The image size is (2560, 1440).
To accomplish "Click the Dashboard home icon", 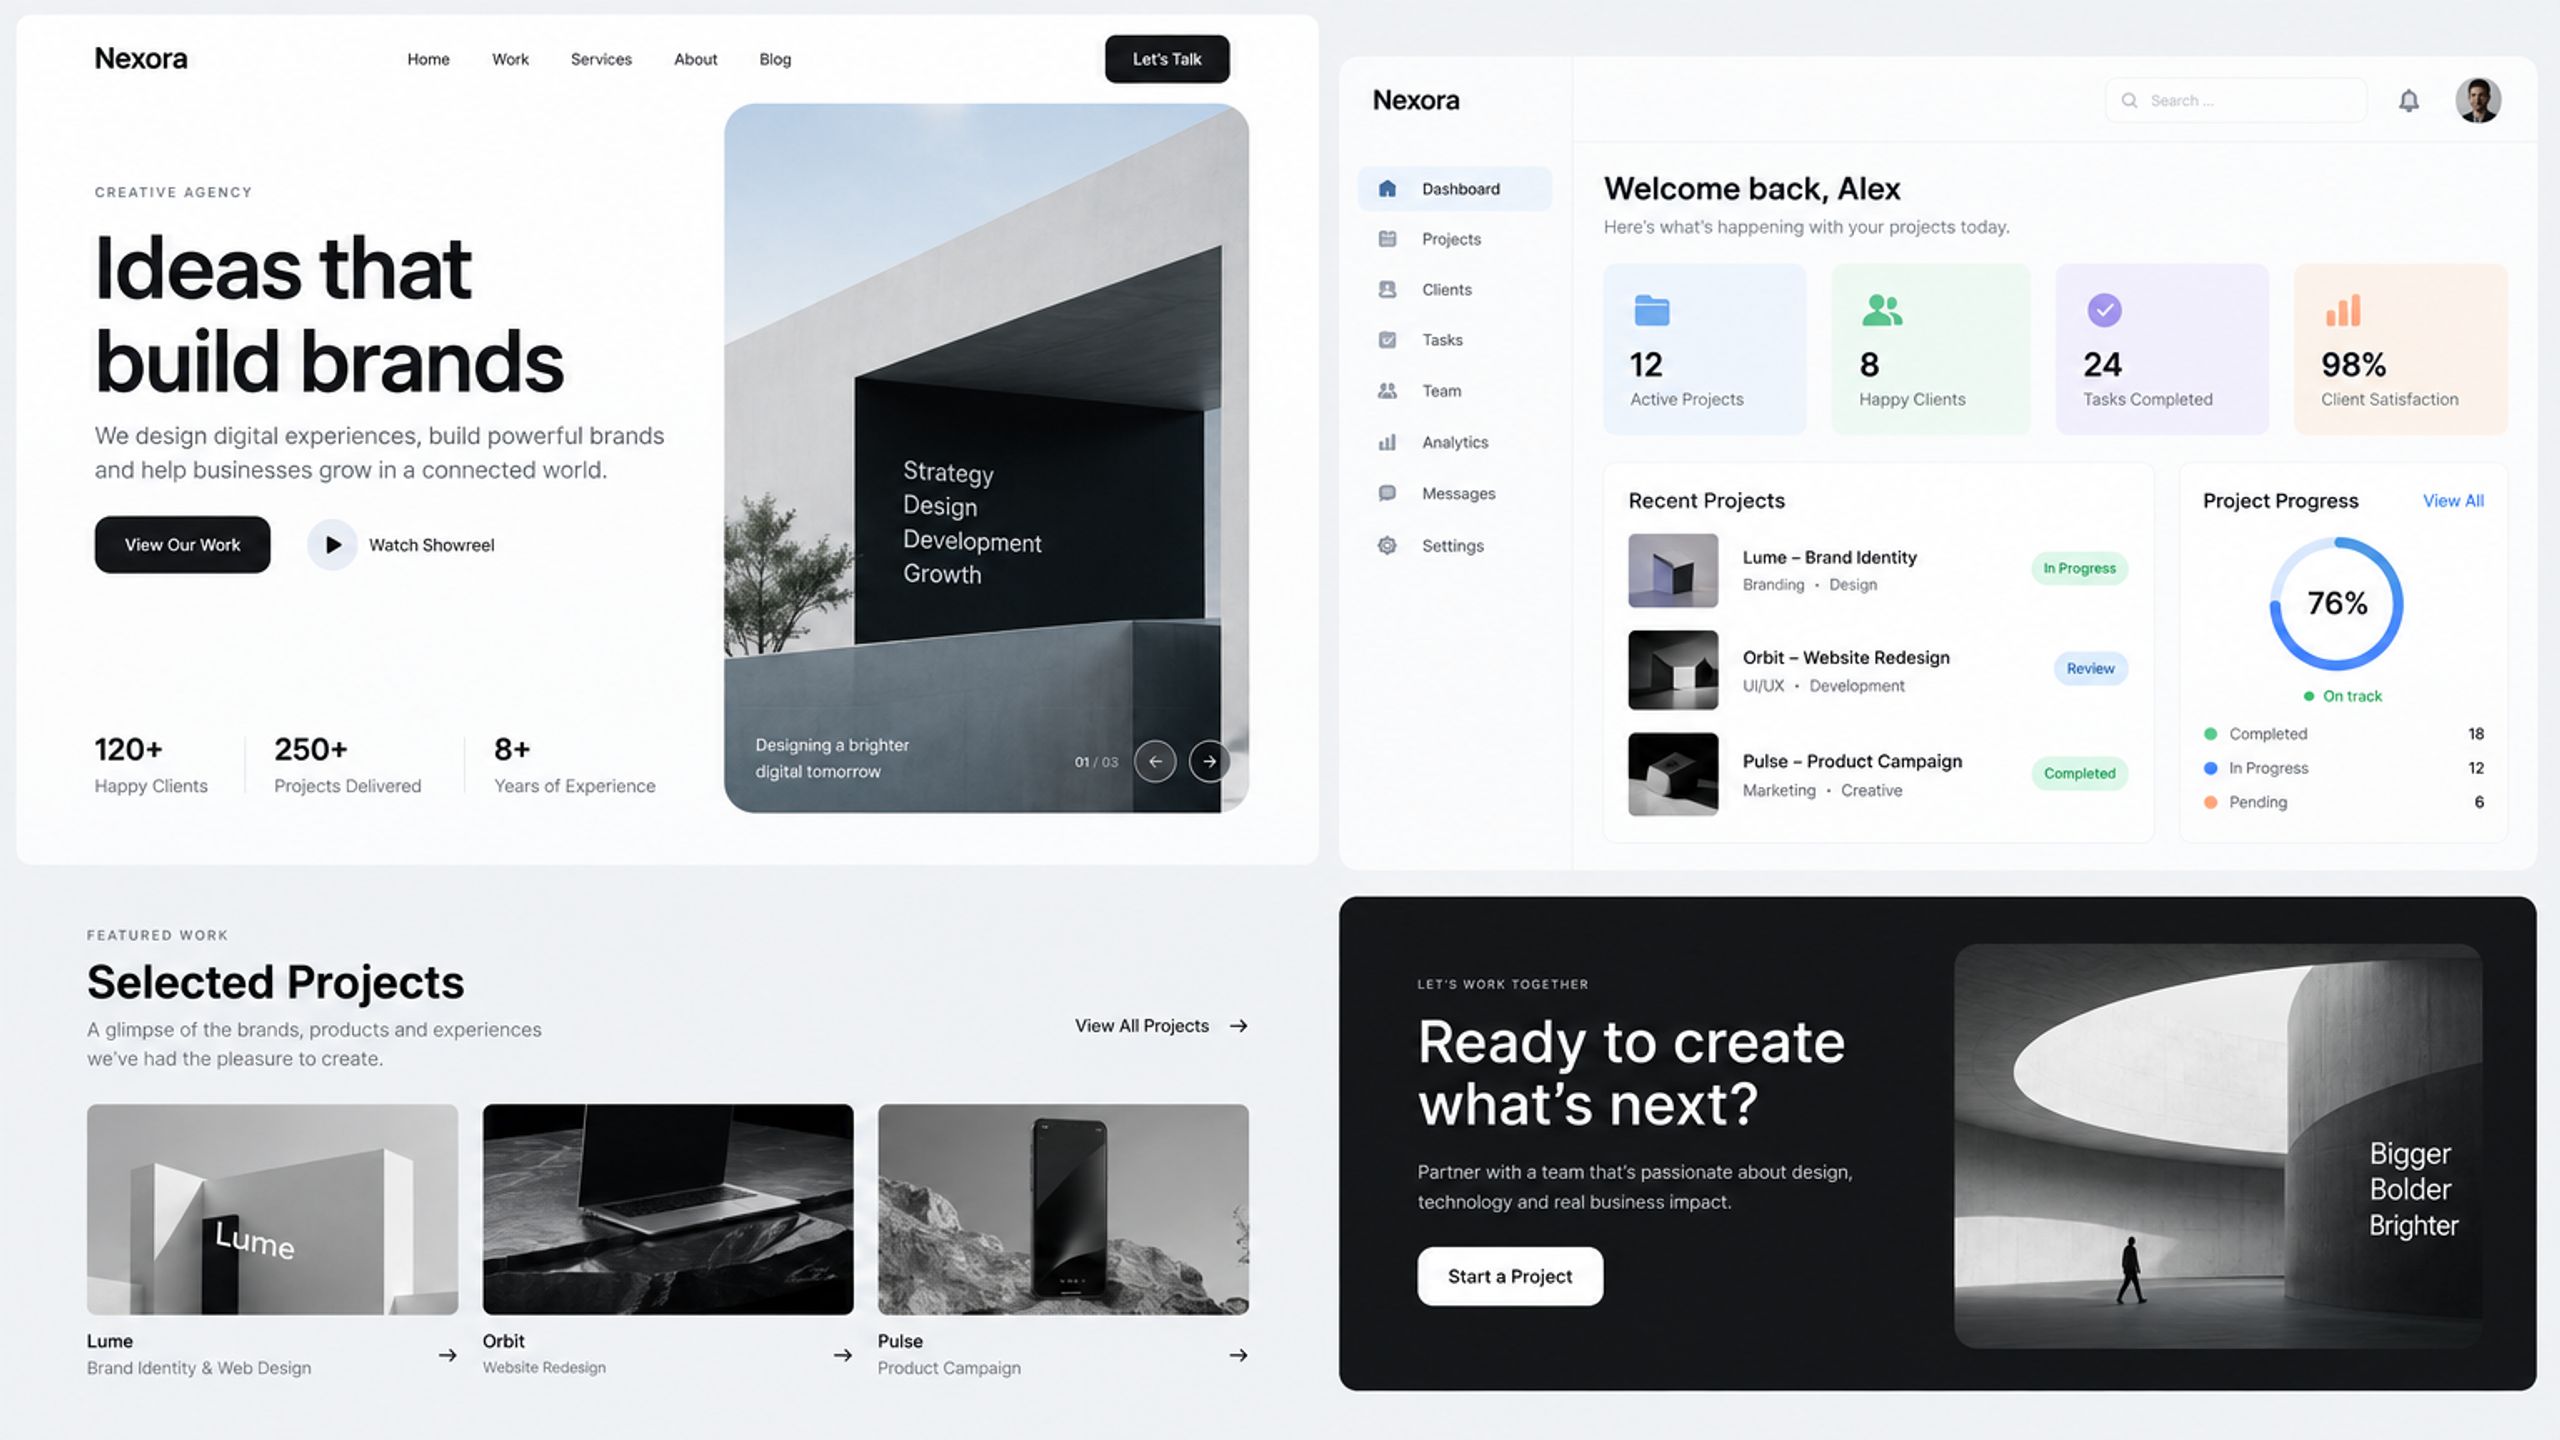I will point(1387,188).
